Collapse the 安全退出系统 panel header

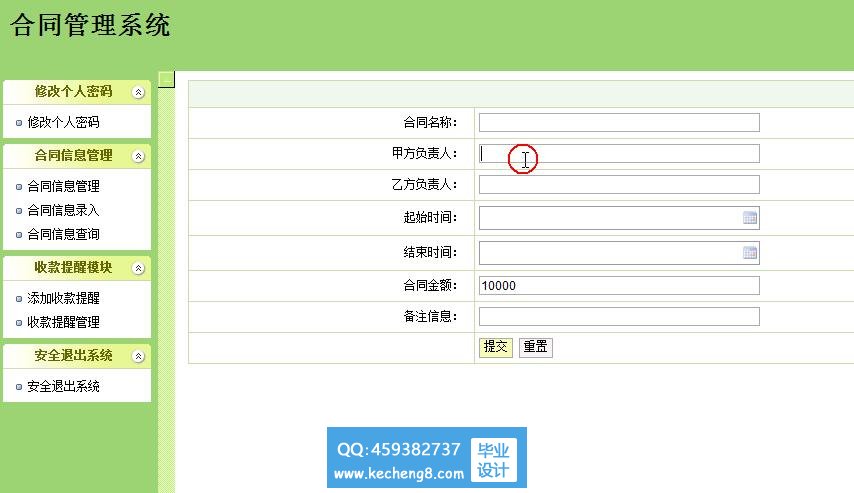tap(138, 356)
